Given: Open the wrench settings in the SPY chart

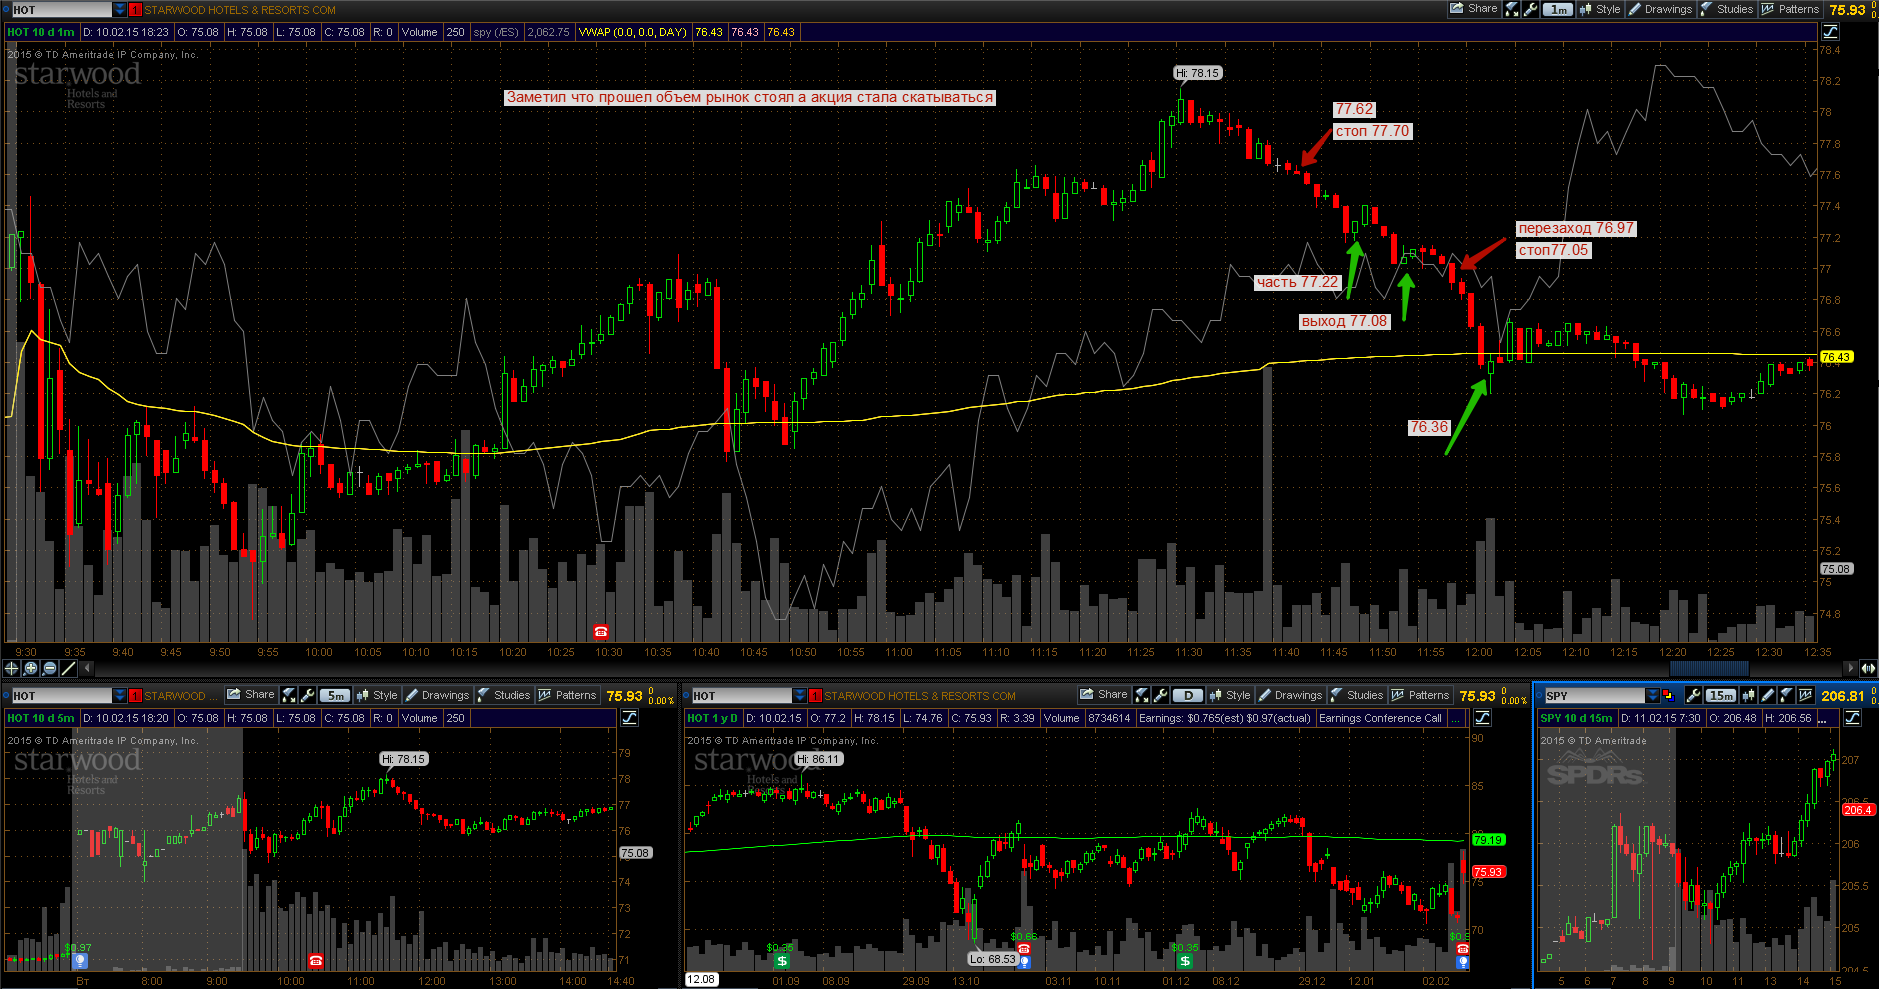Looking at the screenshot, I should (1693, 695).
